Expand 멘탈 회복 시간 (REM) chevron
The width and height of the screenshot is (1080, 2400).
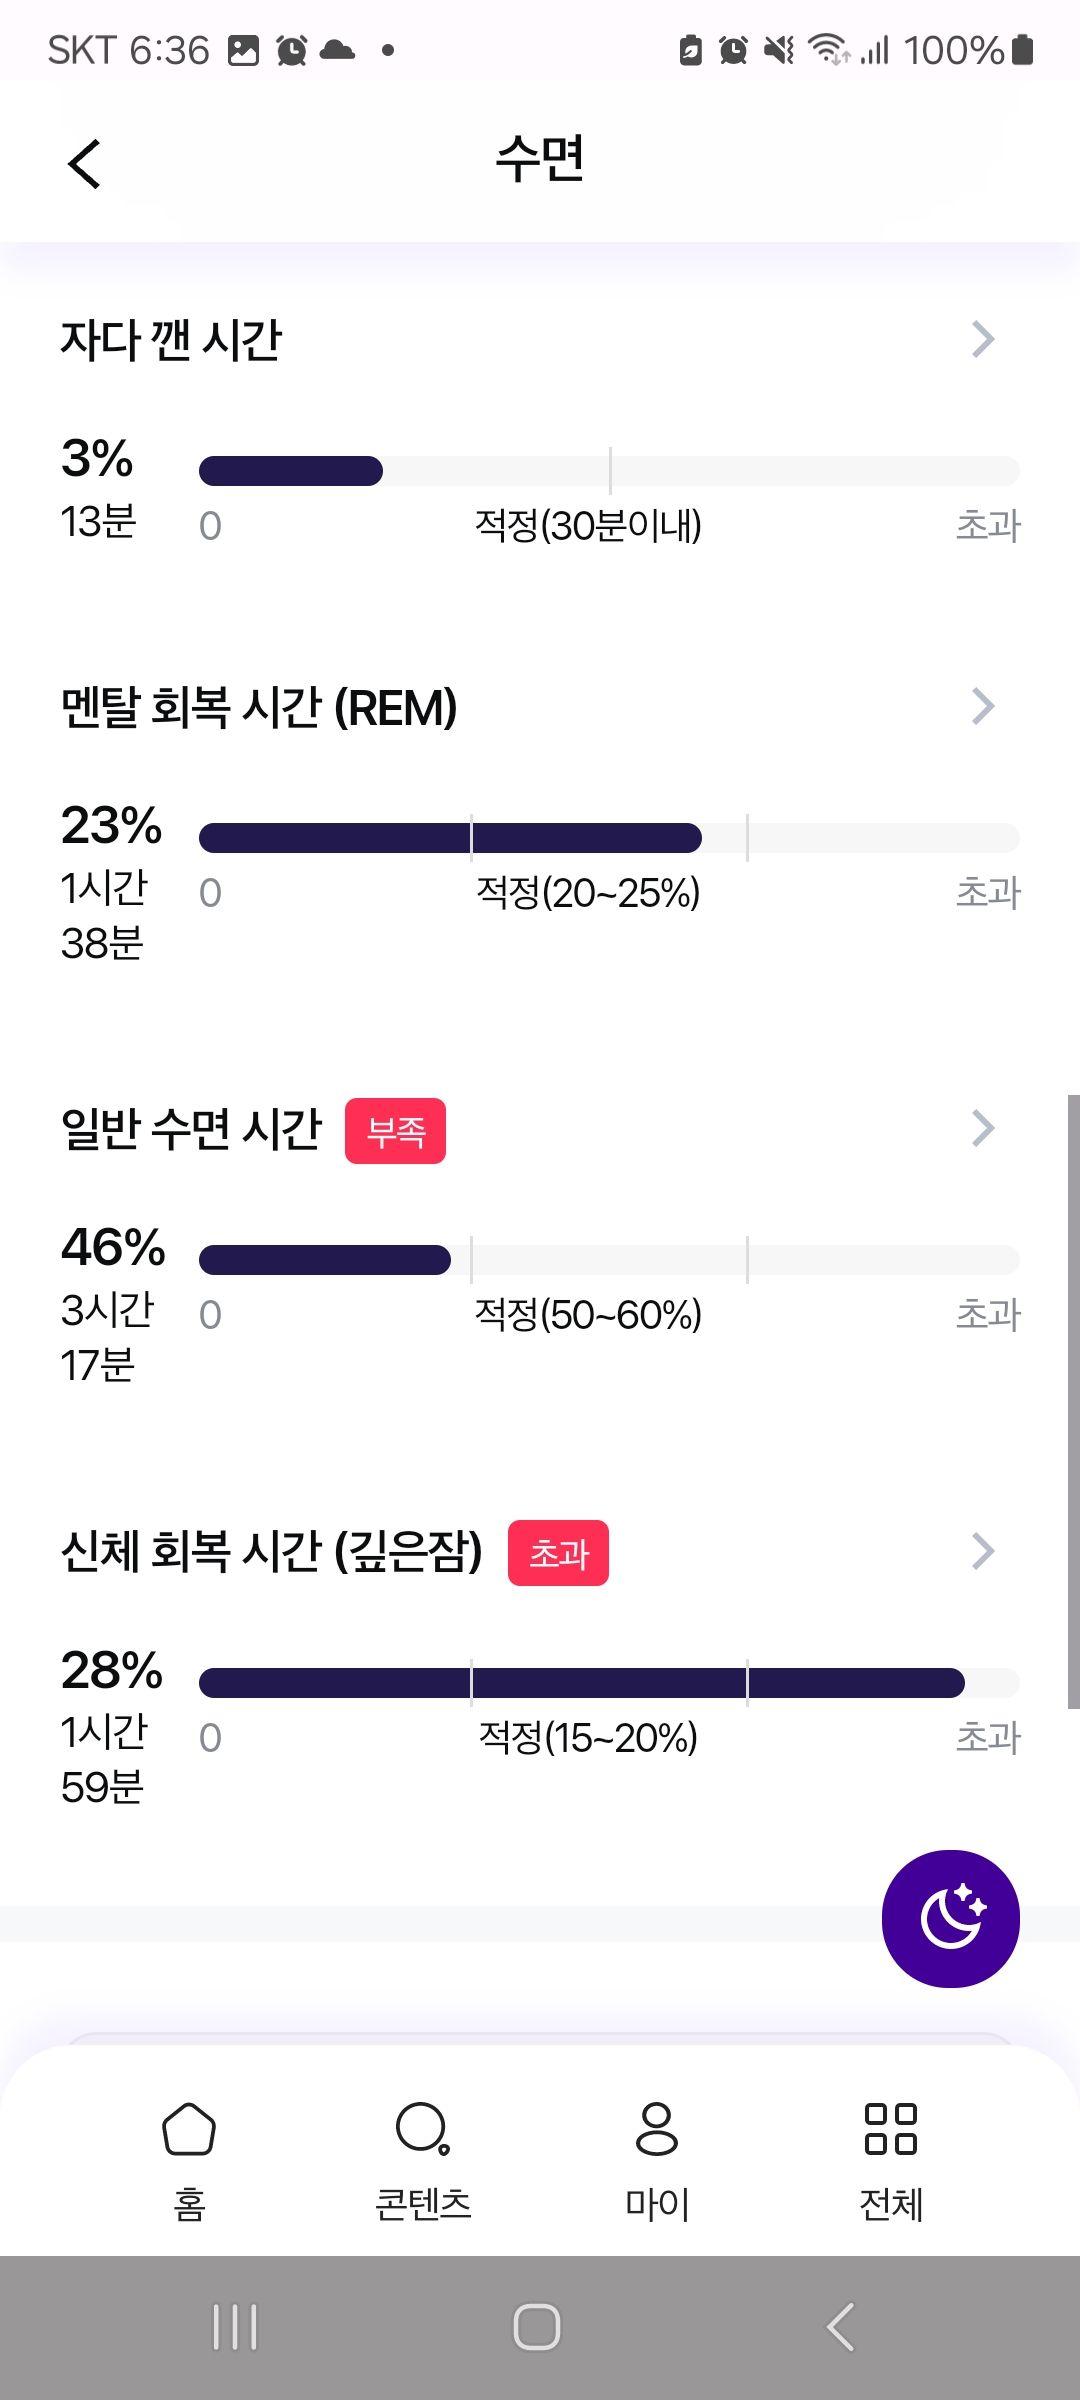983,706
